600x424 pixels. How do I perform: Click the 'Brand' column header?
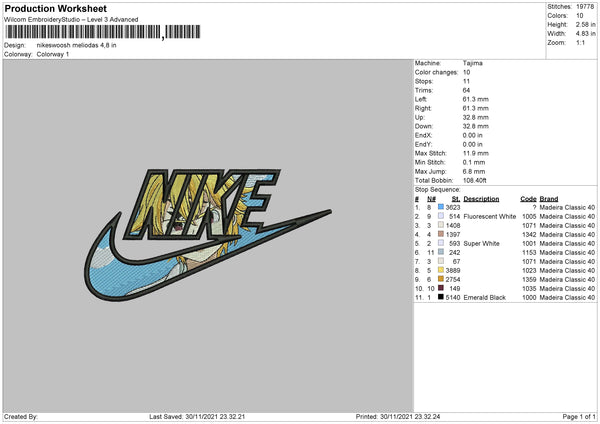(x=549, y=199)
